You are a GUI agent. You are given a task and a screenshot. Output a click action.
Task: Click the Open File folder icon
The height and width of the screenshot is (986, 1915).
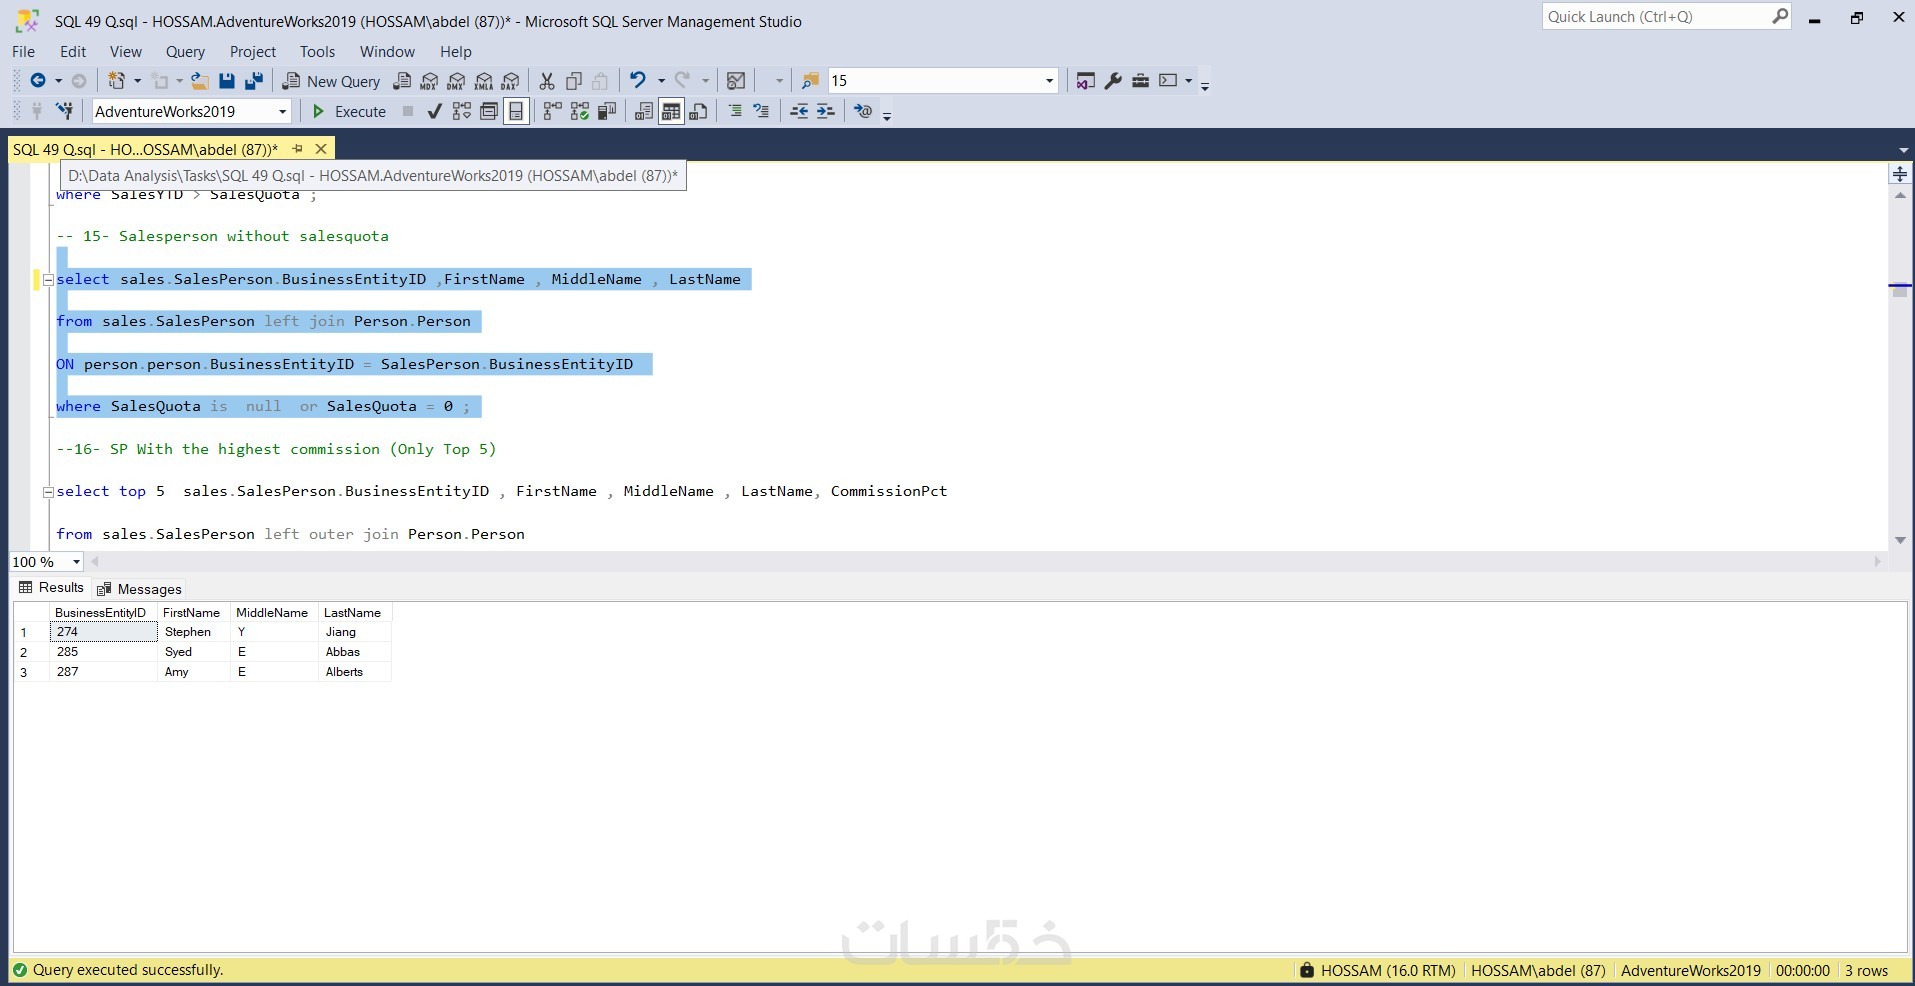tap(200, 81)
